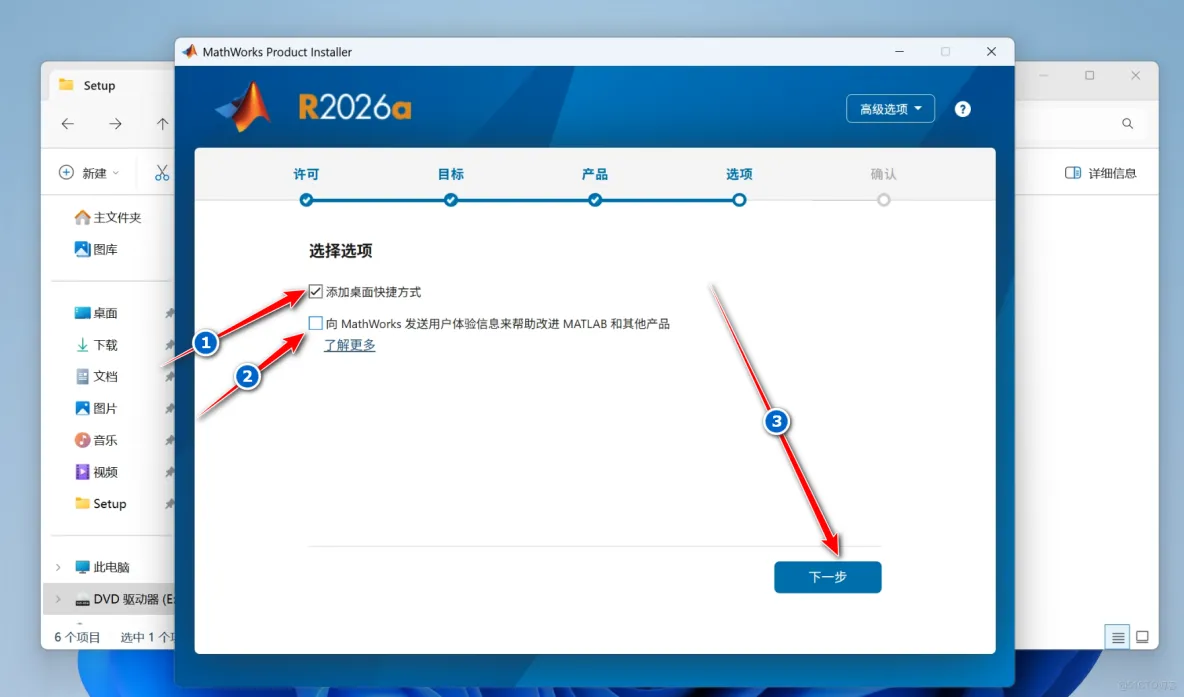This screenshot has height=697, width=1184.
Task: Minimize the MathWorks Product Installer window
Action: pos(899,51)
